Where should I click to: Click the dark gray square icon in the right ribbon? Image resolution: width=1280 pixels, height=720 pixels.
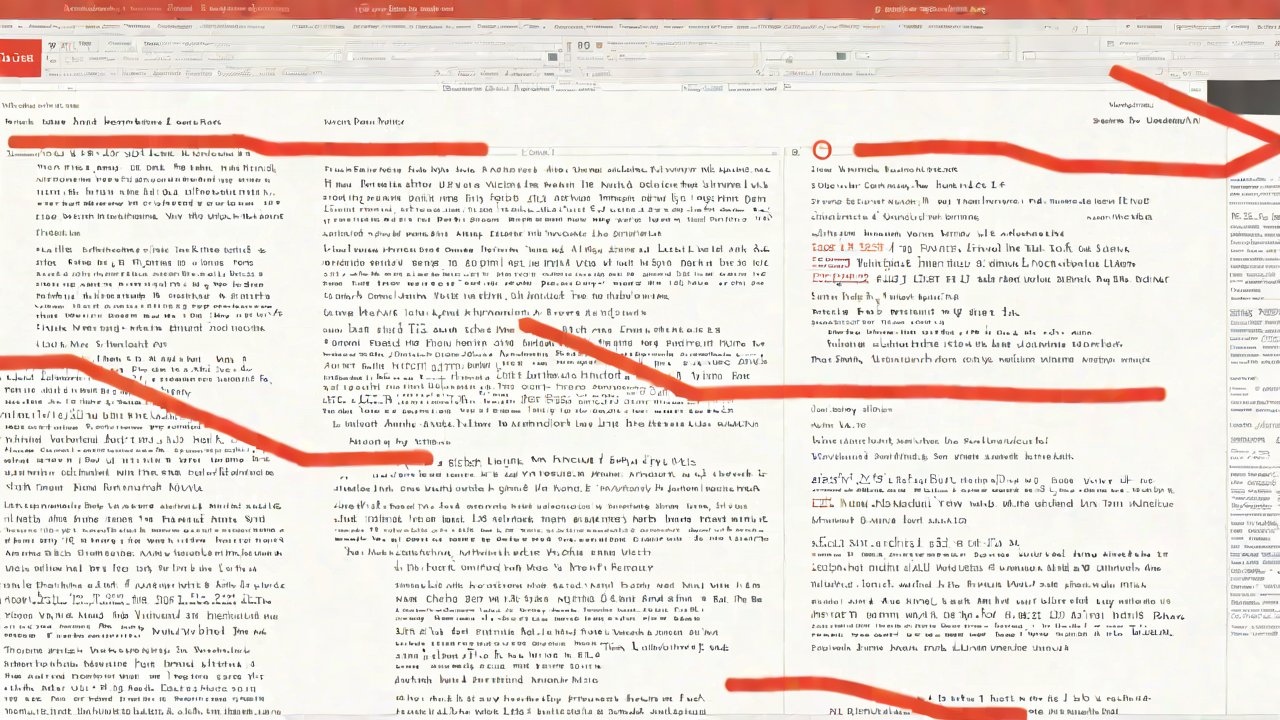click(x=841, y=57)
